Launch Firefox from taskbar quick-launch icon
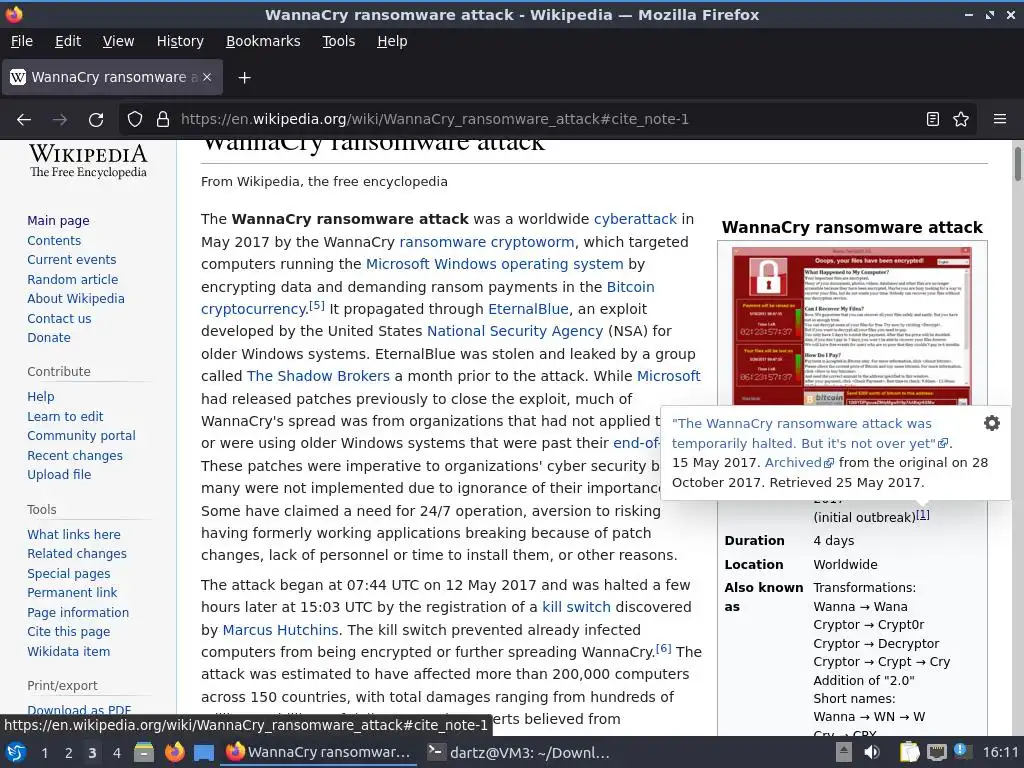This screenshot has width=1024, height=768. pos(174,752)
